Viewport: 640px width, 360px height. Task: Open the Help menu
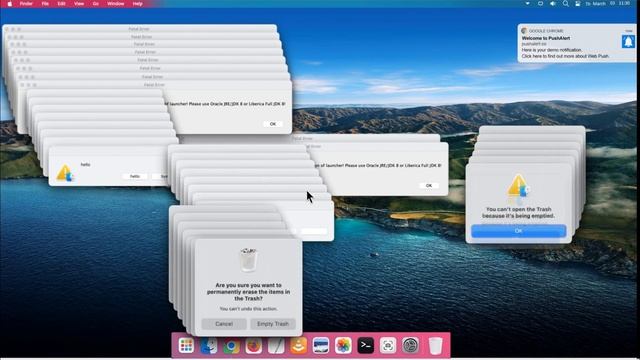tap(138, 4)
